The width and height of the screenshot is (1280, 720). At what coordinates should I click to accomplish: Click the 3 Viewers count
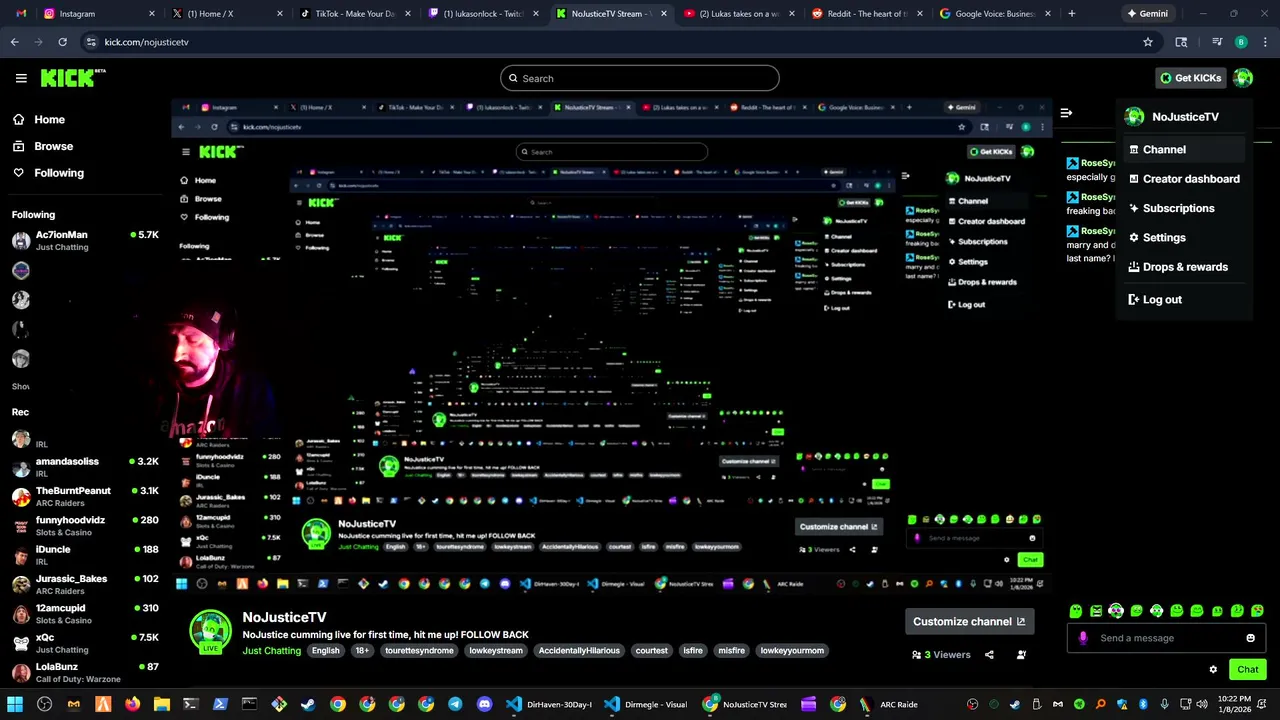(x=941, y=655)
